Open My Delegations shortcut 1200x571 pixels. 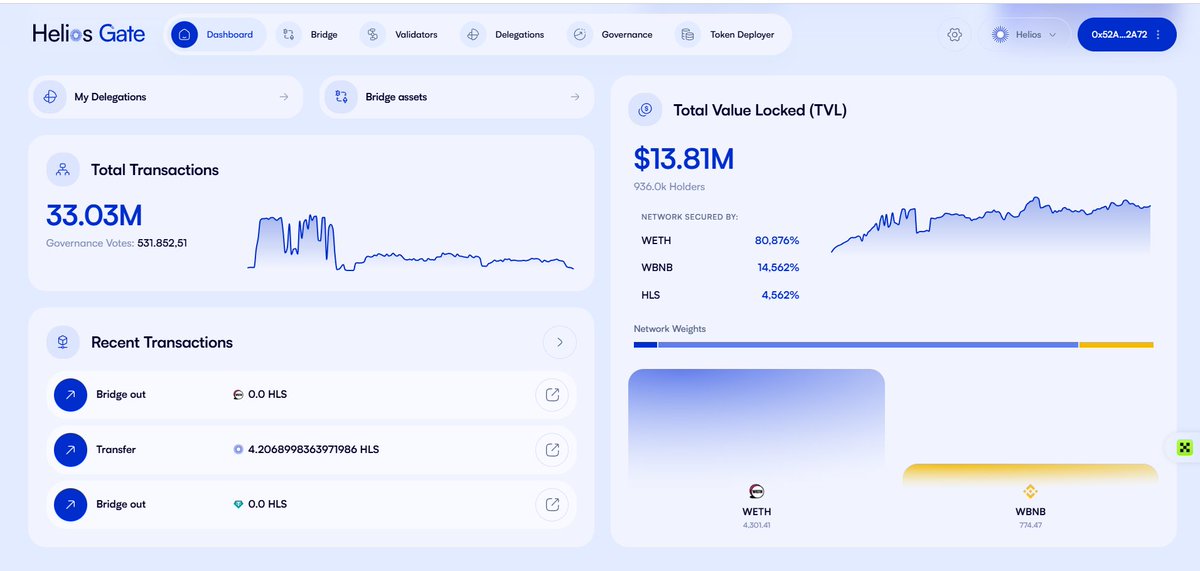pyautogui.click(x=165, y=97)
